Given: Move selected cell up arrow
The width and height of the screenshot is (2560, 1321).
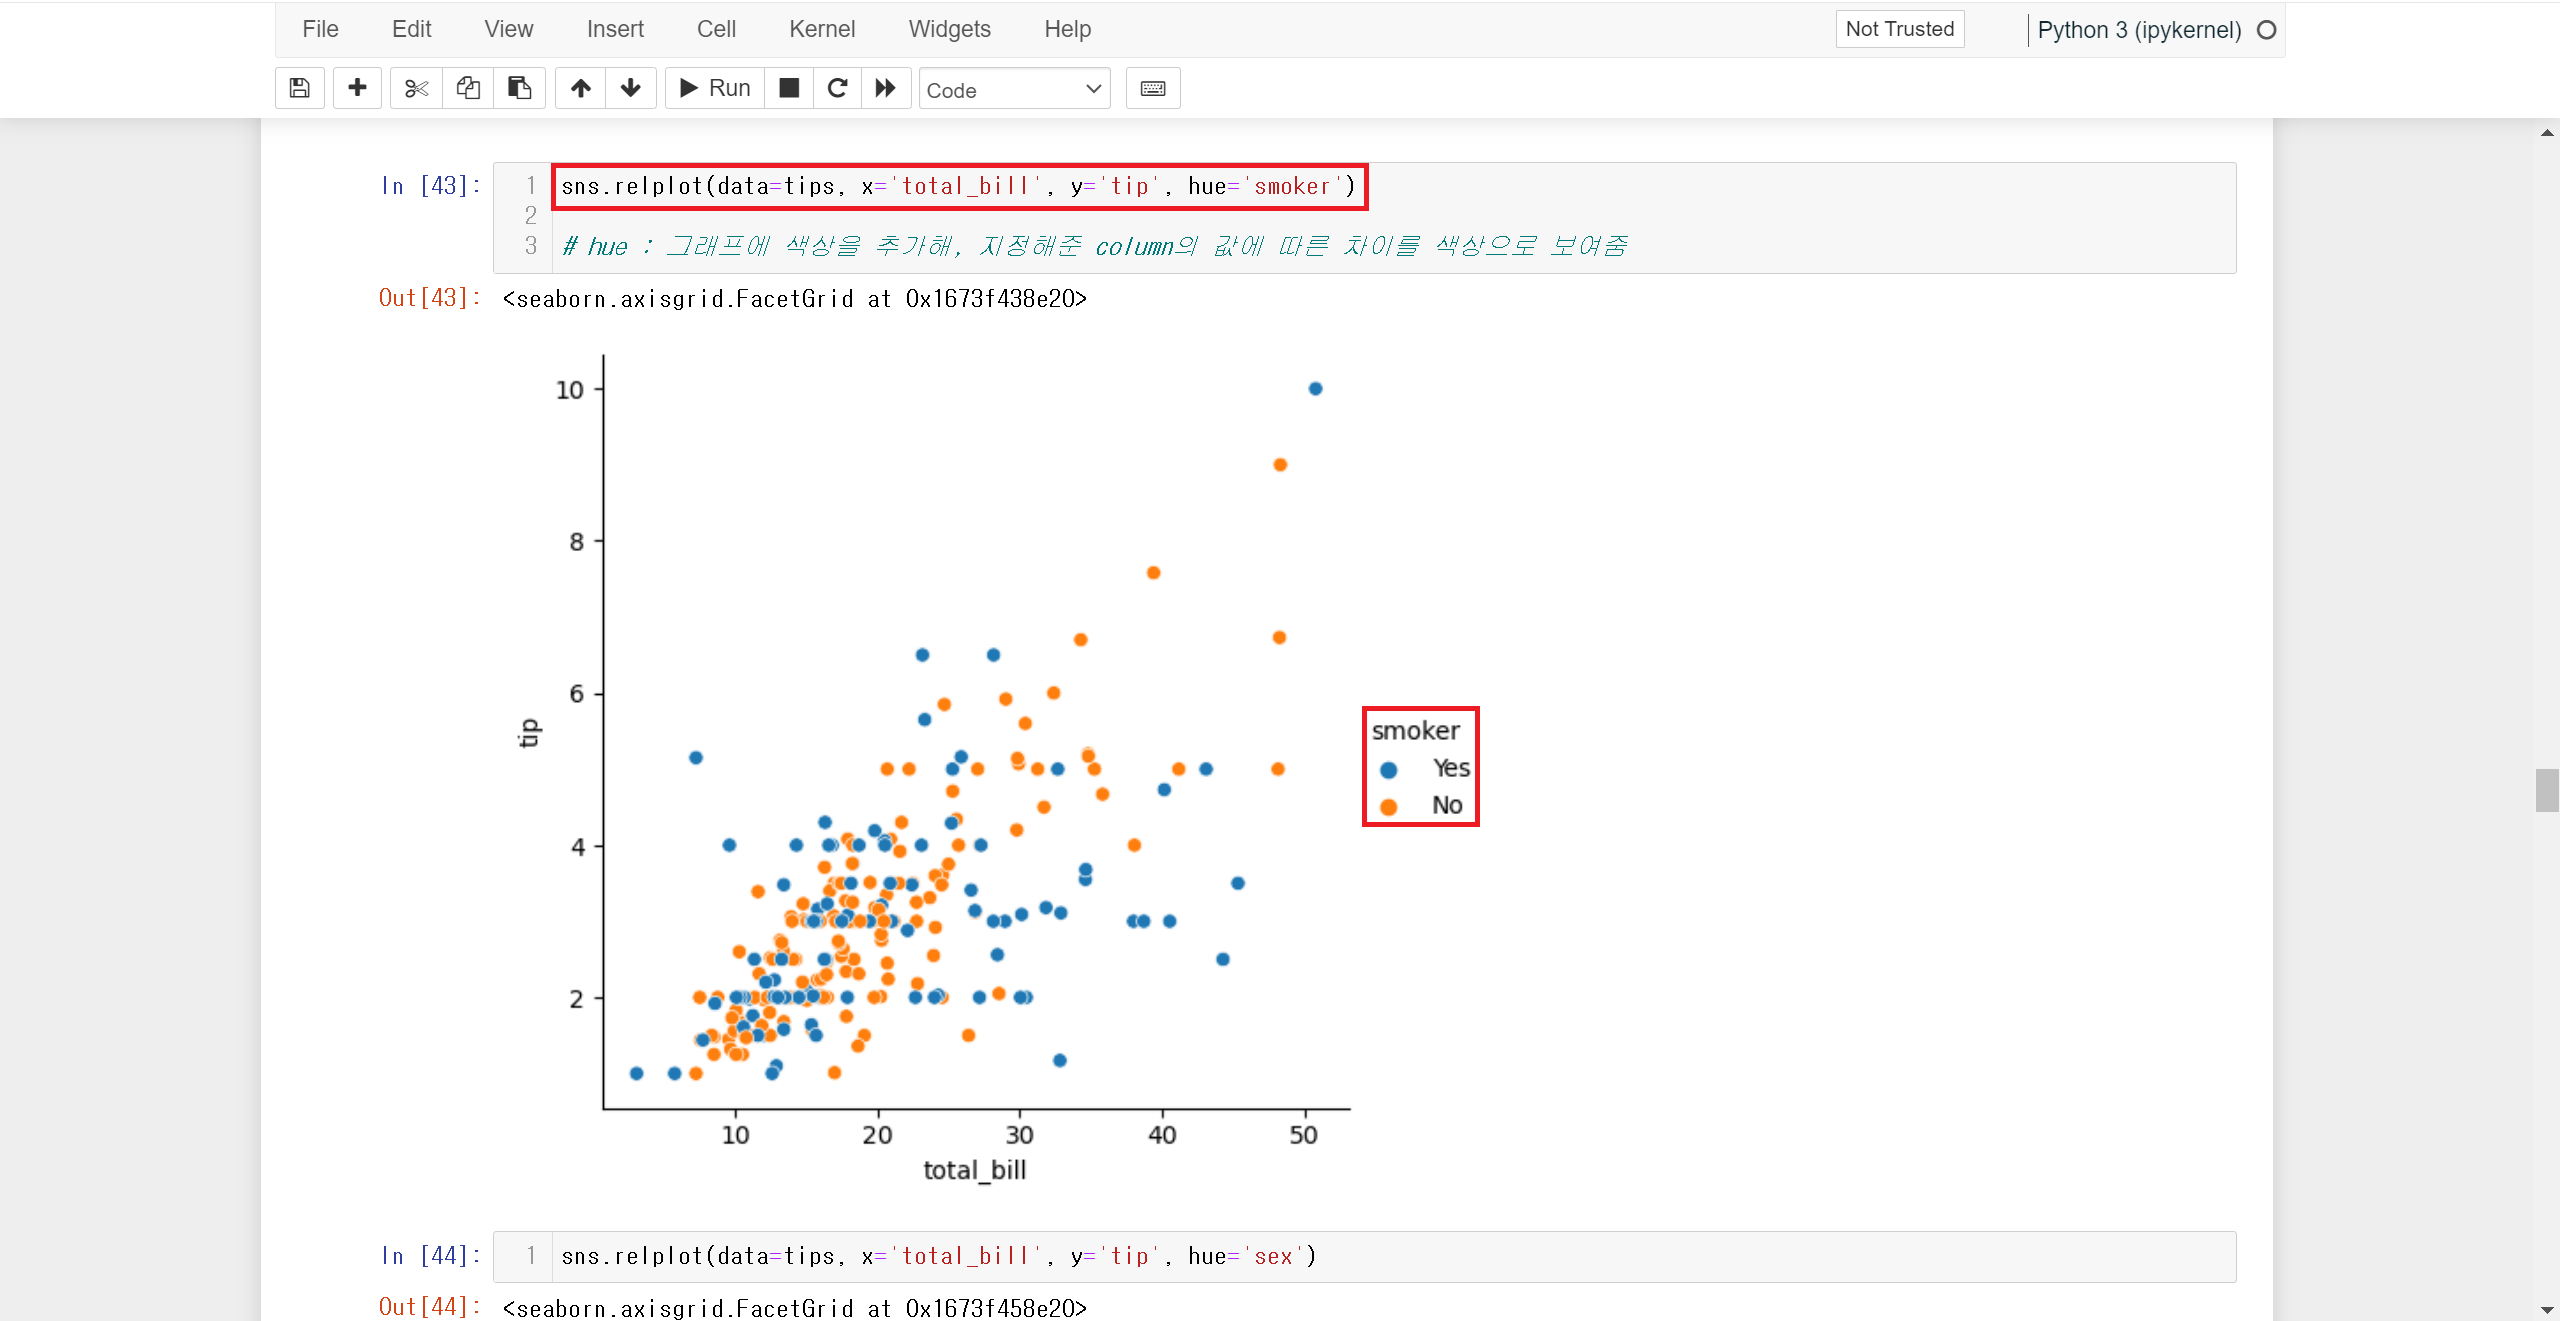Looking at the screenshot, I should (x=580, y=88).
